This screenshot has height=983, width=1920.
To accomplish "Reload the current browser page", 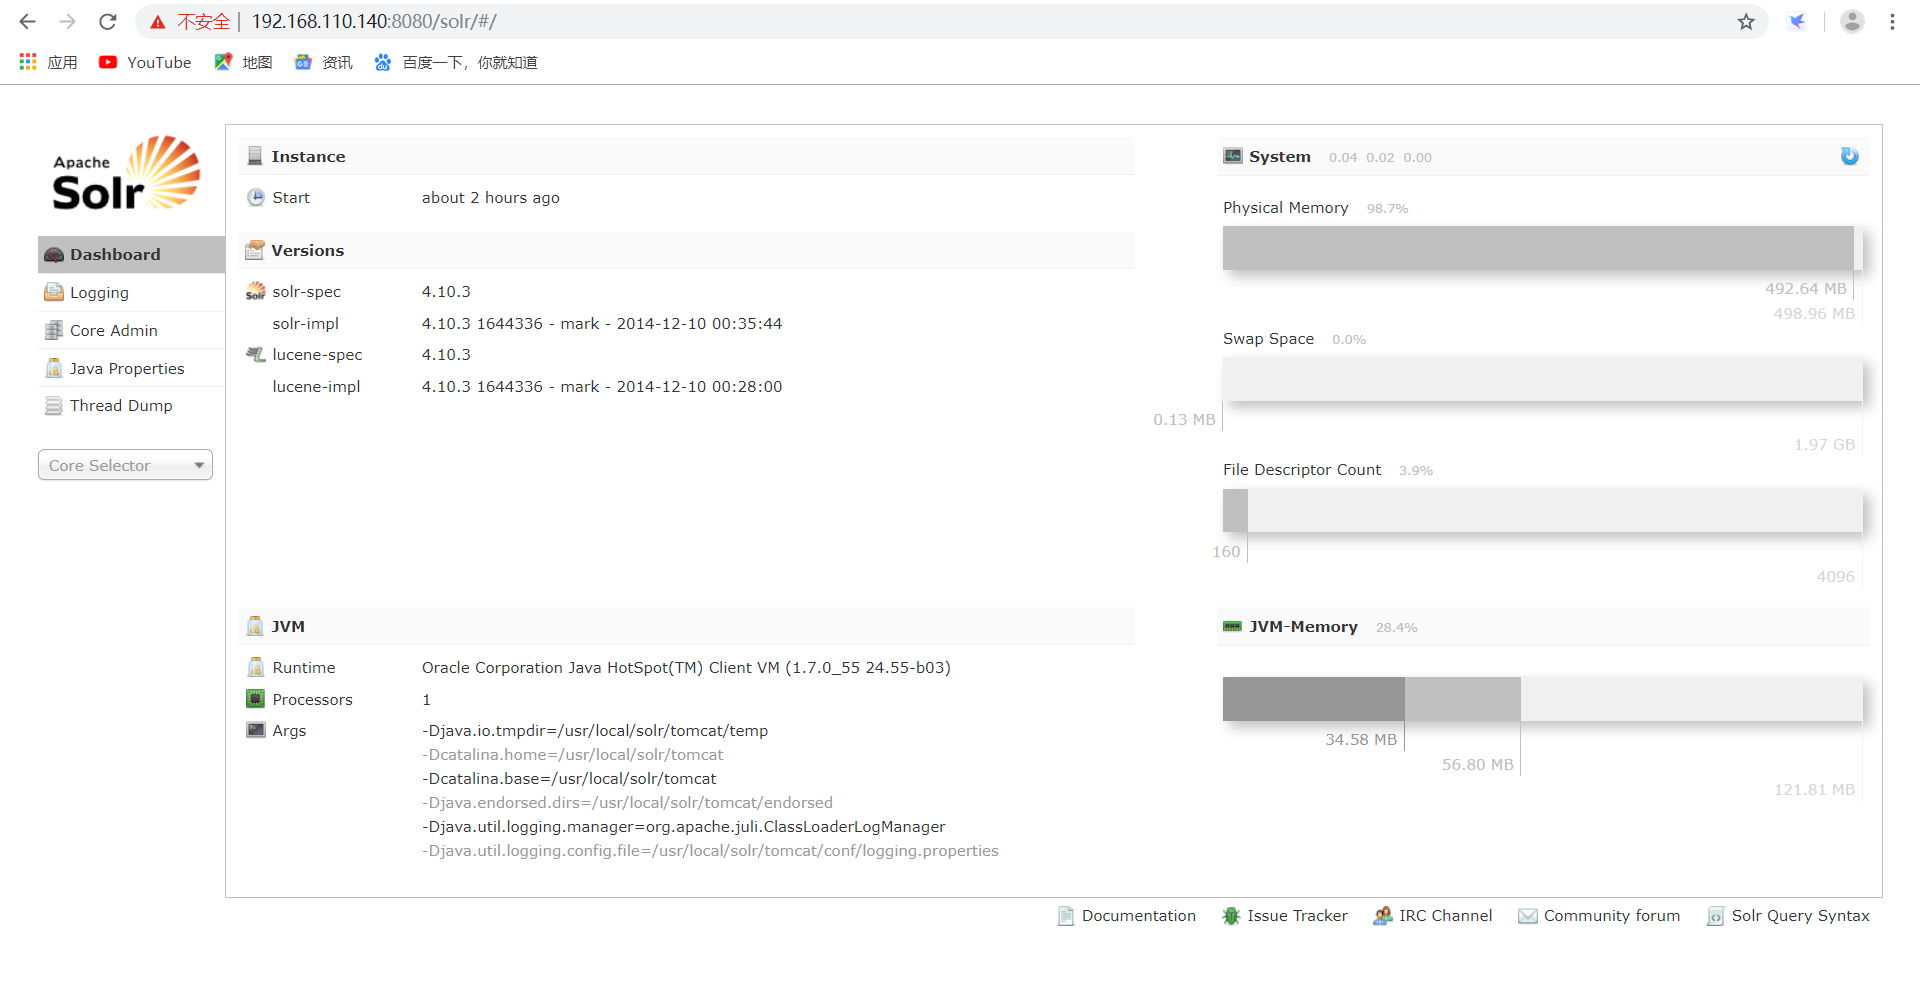I will pos(108,22).
